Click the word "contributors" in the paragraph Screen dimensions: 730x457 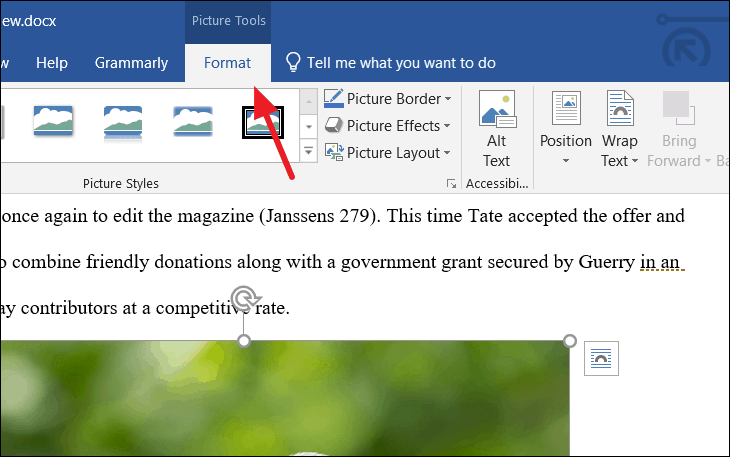pyautogui.click(x=69, y=308)
